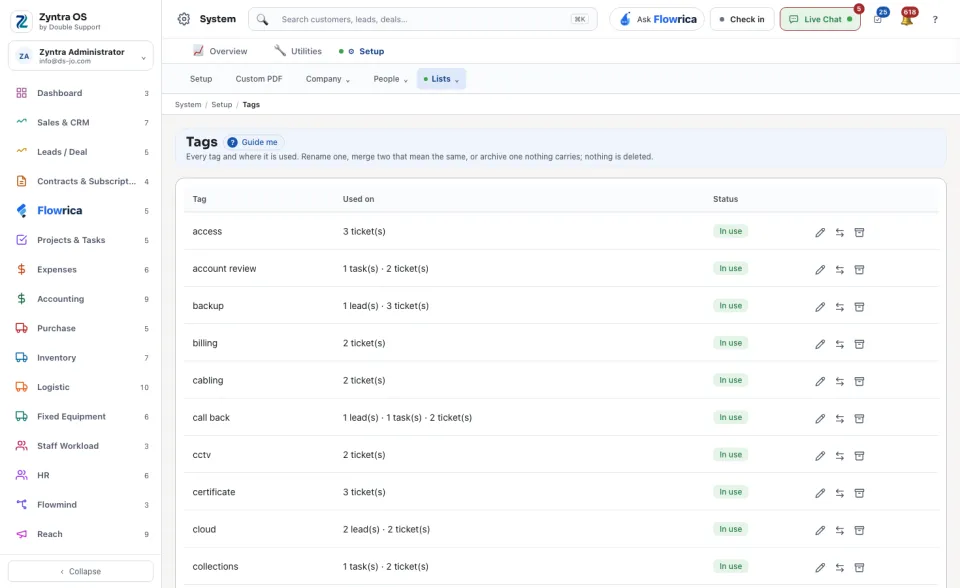
Task: Open Live Chat
Action: (820, 19)
